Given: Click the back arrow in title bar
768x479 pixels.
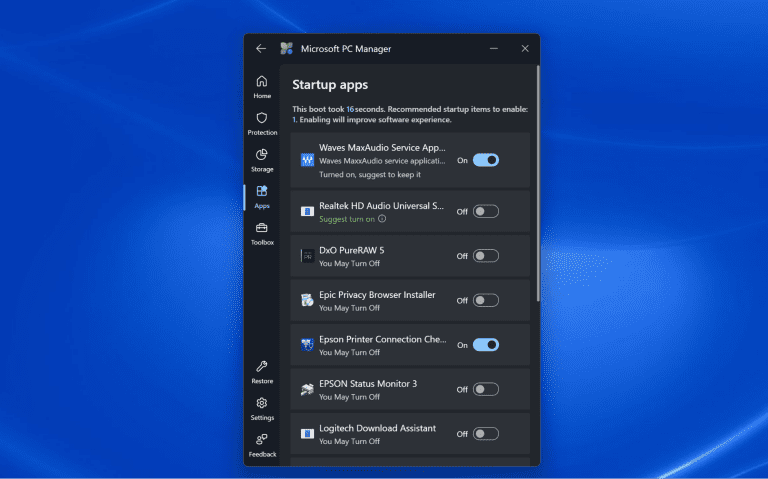Looking at the screenshot, I should (x=261, y=48).
